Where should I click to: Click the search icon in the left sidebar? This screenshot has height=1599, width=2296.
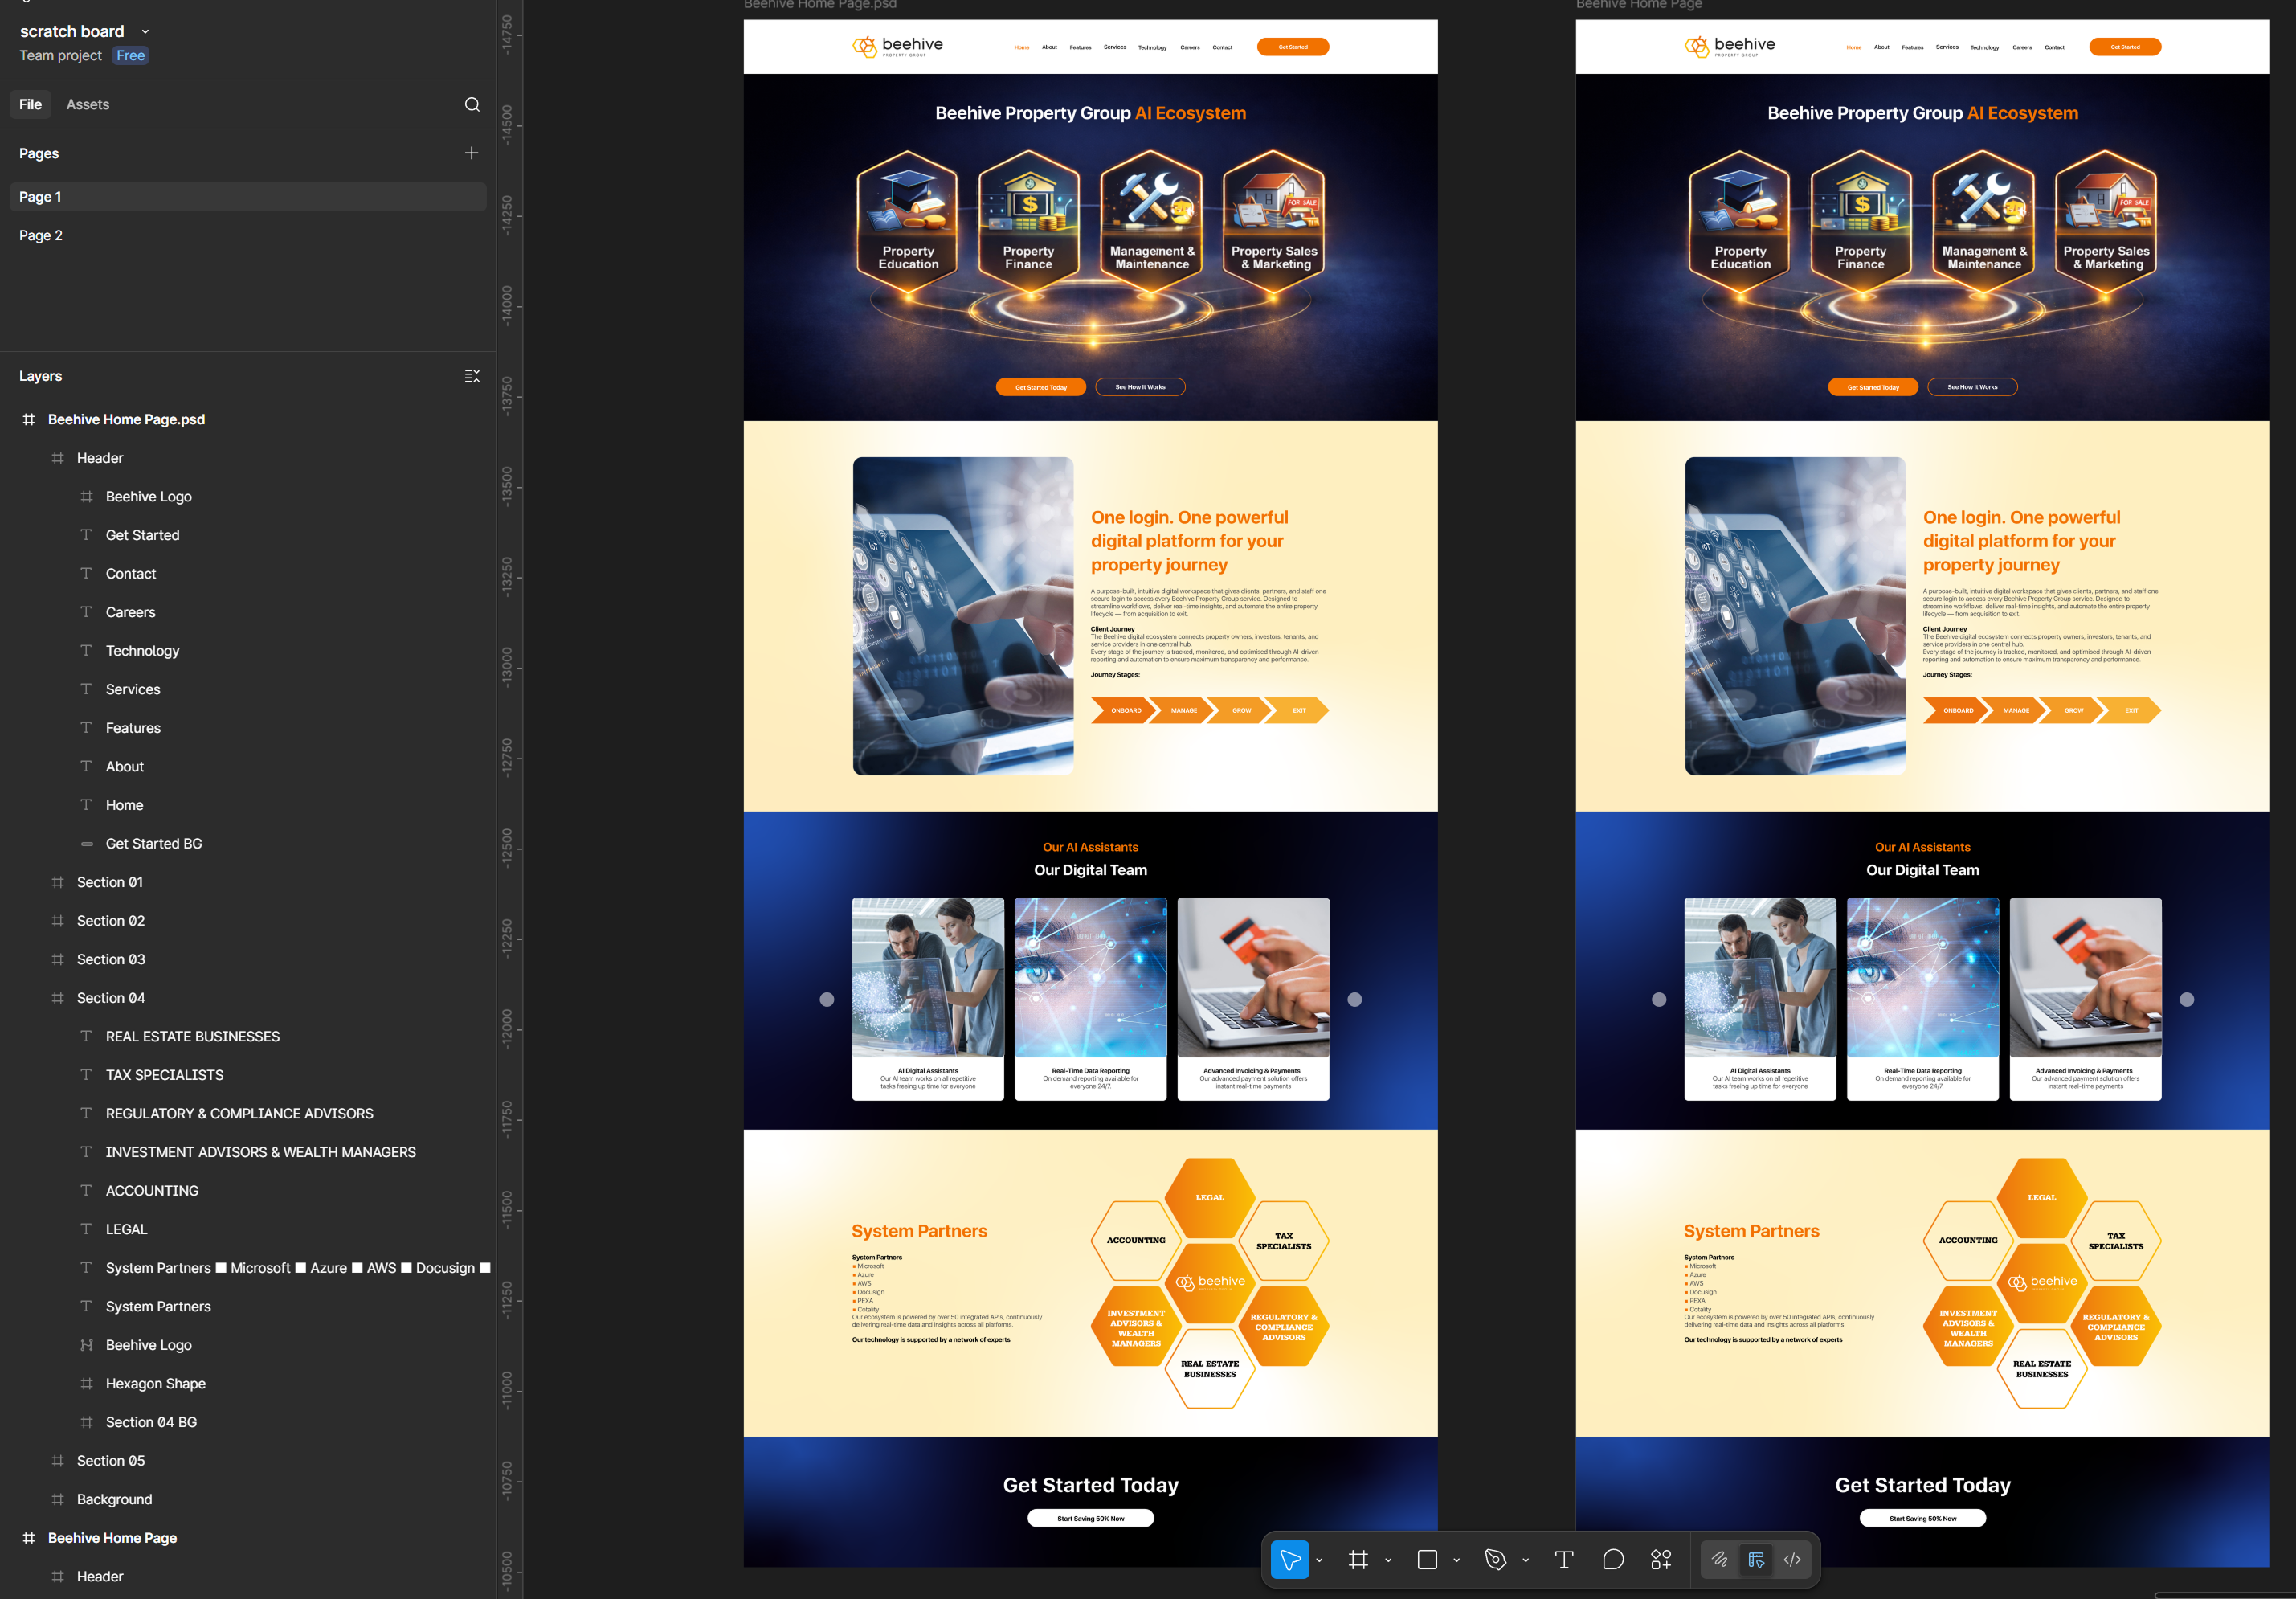pyautogui.click(x=471, y=104)
